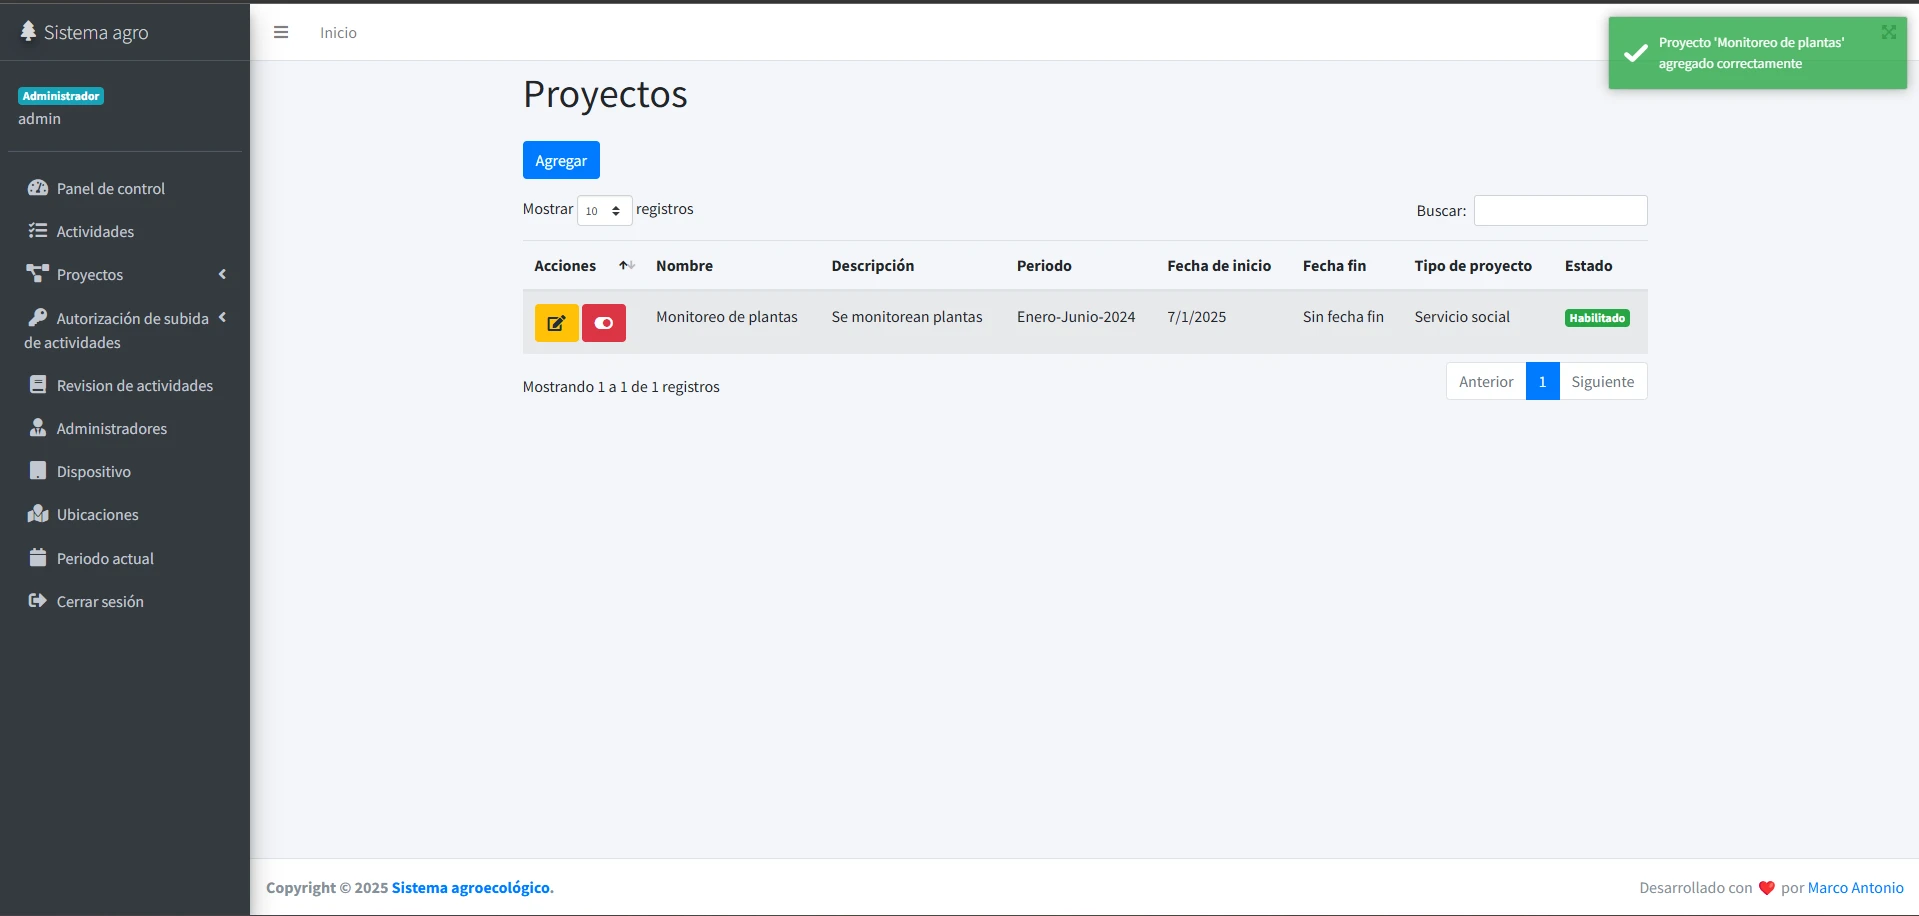Image resolution: width=1919 pixels, height=916 pixels.
Task: Click the Cerrar sesión exit icon
Action: pyautogui.click(x=38, y=601)
